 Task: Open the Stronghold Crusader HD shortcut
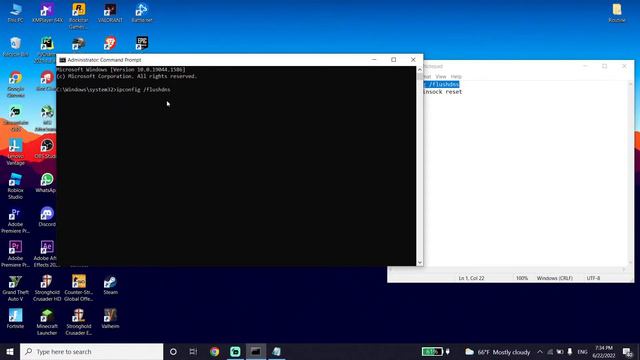pyautogui.click(x=47, y=288)
